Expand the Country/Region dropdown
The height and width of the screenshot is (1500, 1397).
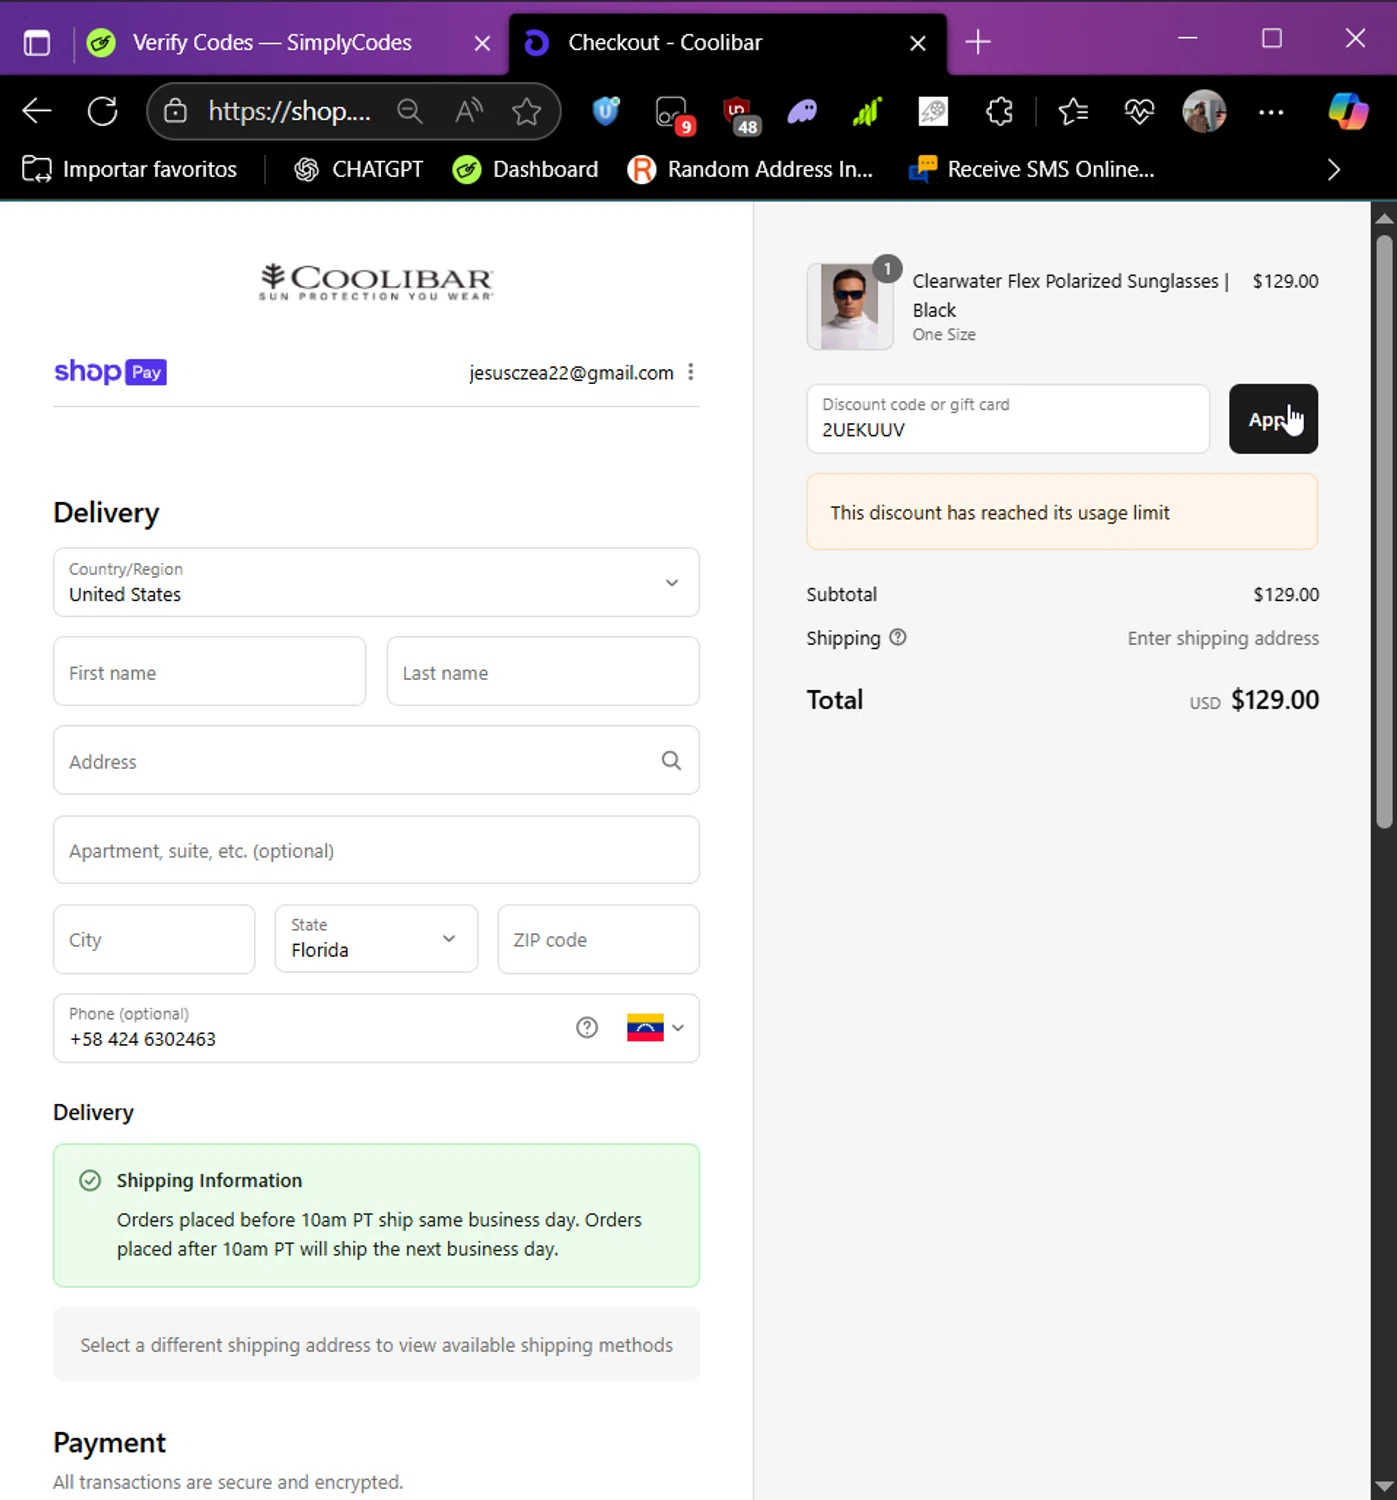[376, 582]
